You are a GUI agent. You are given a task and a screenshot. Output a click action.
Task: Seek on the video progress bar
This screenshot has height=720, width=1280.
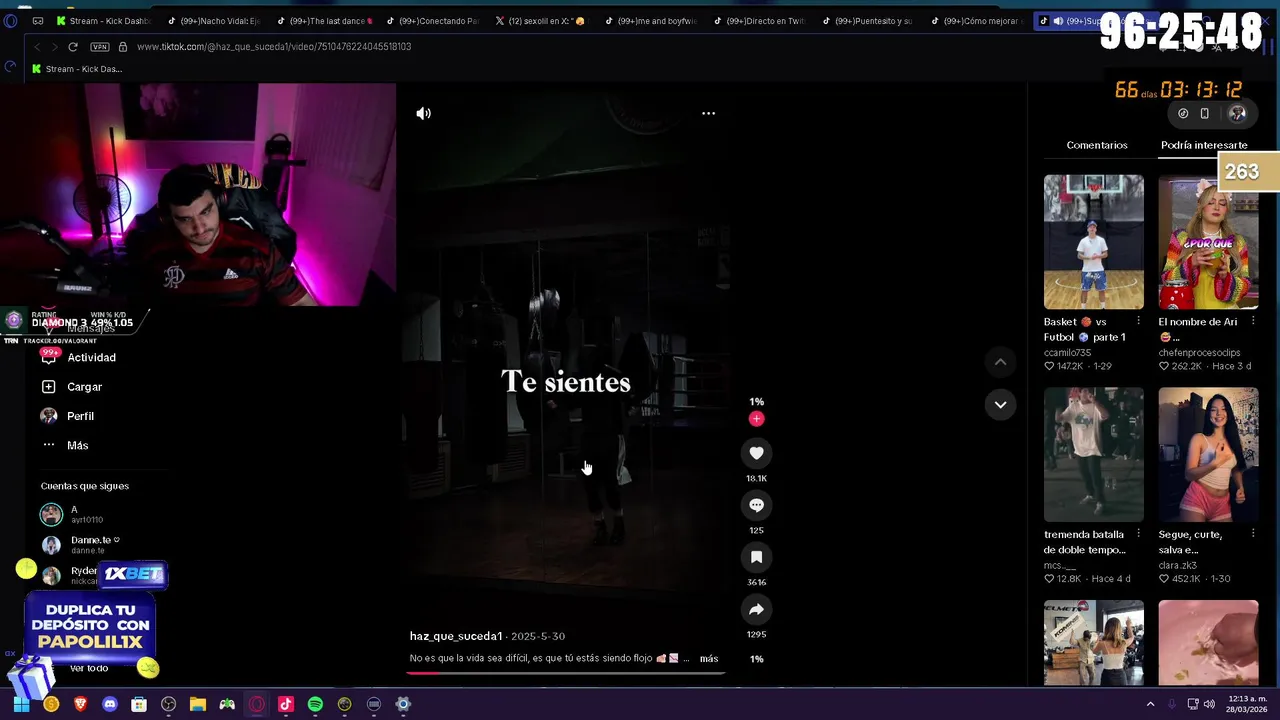(565, 672)
